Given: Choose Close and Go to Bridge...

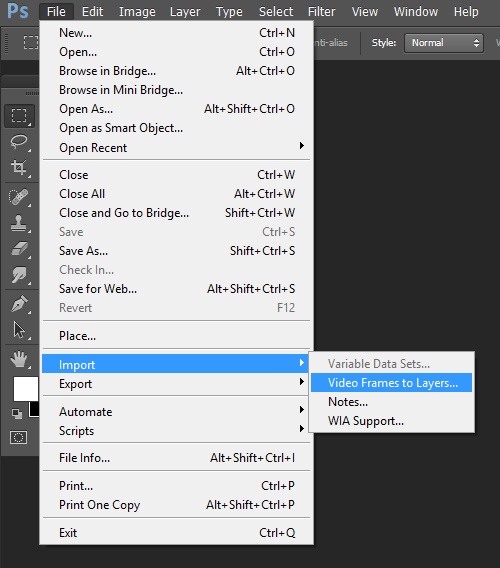Looking at the screenshot, I should click(x=176, y=213).
